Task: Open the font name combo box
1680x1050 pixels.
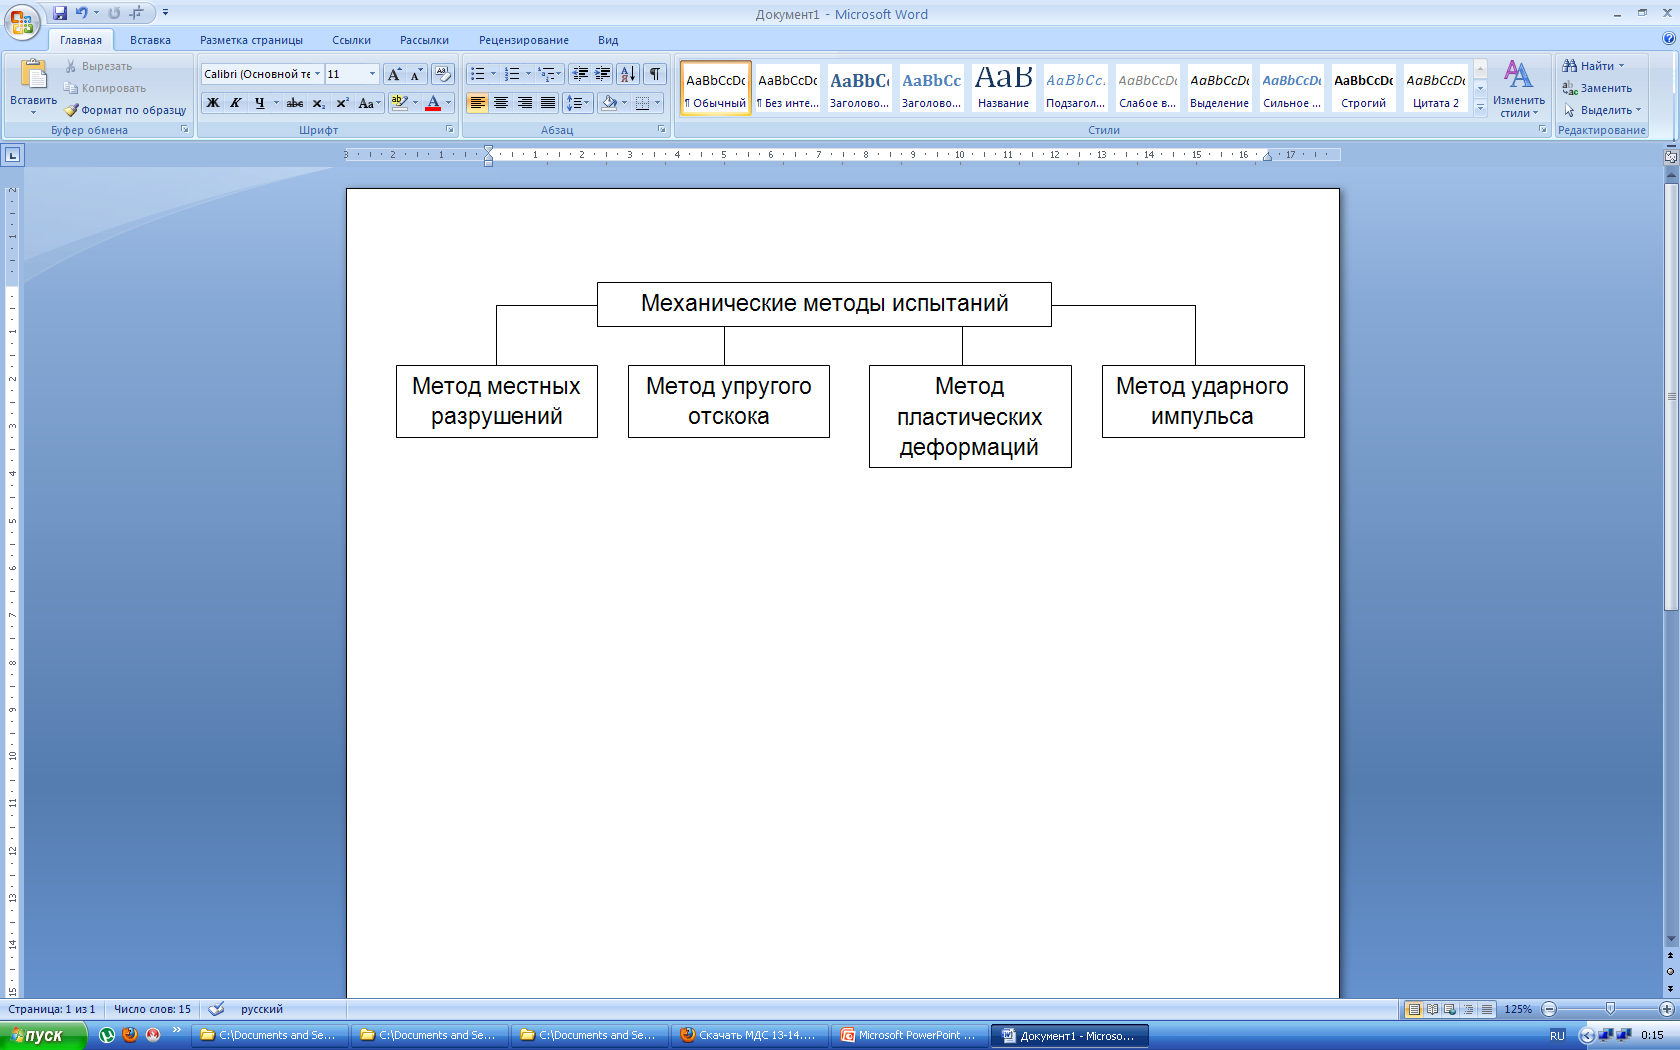Action: coord(262,74)
